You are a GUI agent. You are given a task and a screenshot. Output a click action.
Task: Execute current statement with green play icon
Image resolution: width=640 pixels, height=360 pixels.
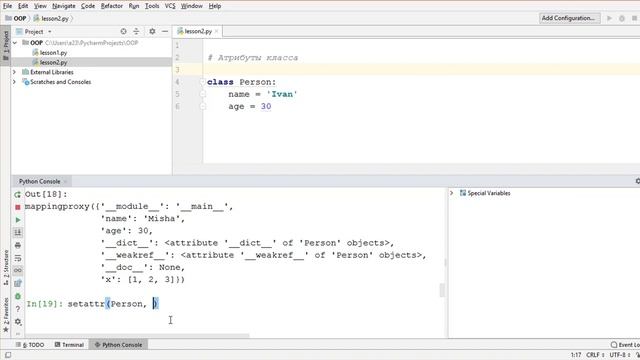(x=18, y=220)
